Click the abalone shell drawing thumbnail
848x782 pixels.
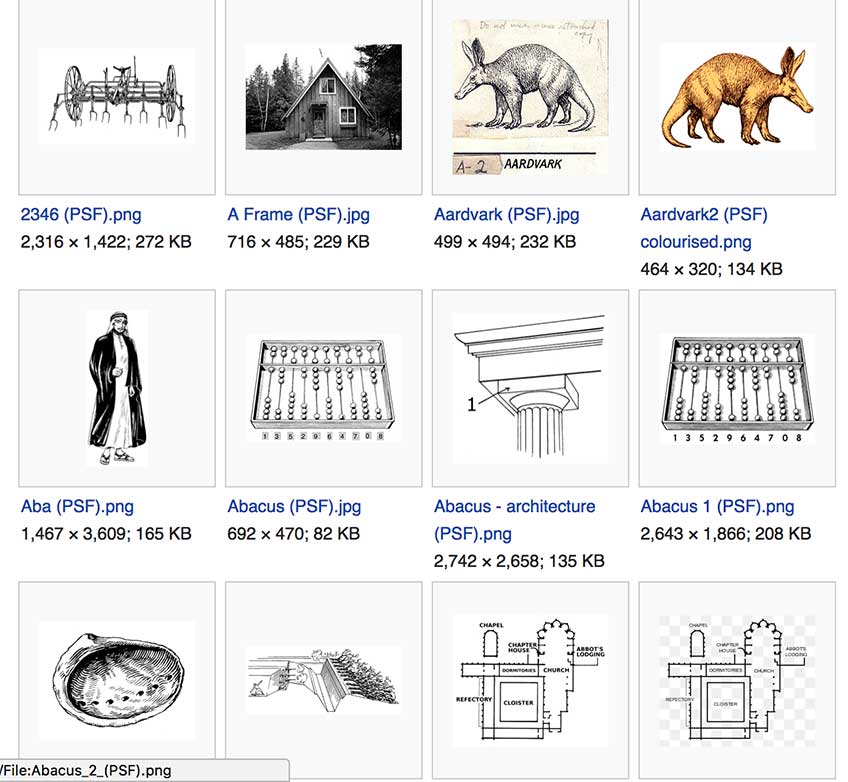pyautogui.click(x=117, y=680)
